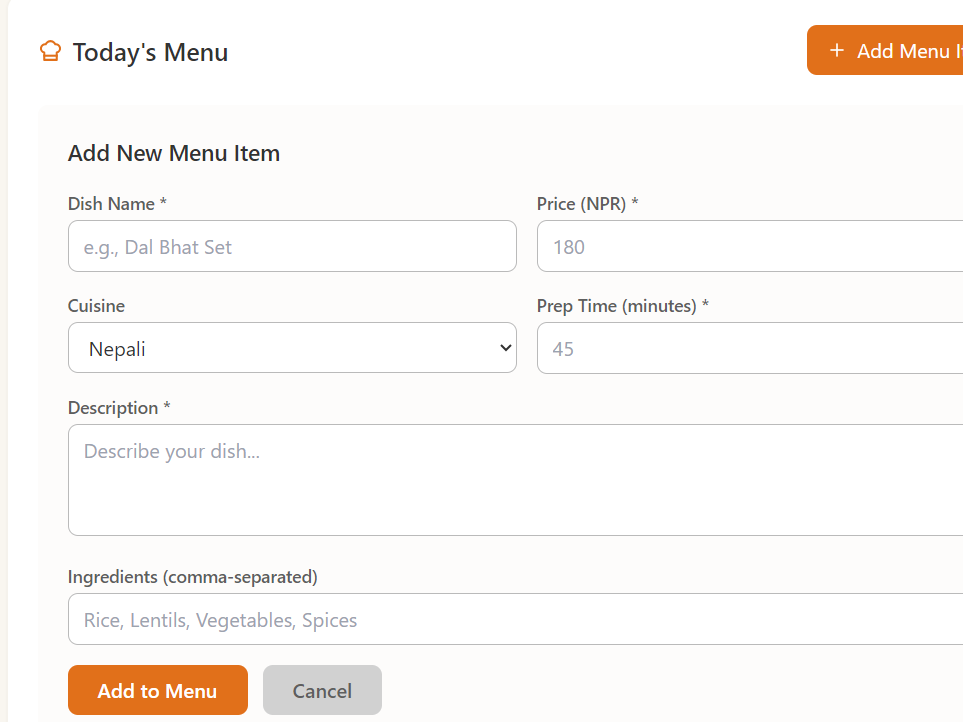The width and height of the screenshot is (963, 722).
Task: Click the Today's Menu heading
Action: (150, 52)
